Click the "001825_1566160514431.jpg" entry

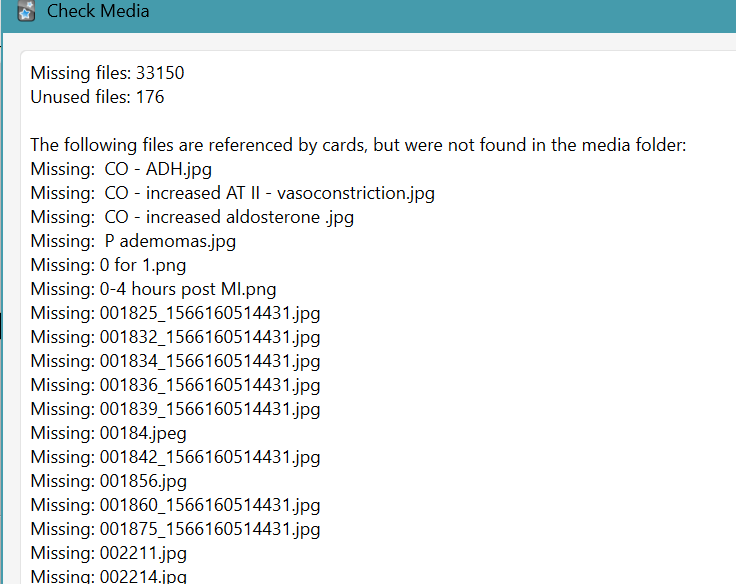[x=175, y=313]
